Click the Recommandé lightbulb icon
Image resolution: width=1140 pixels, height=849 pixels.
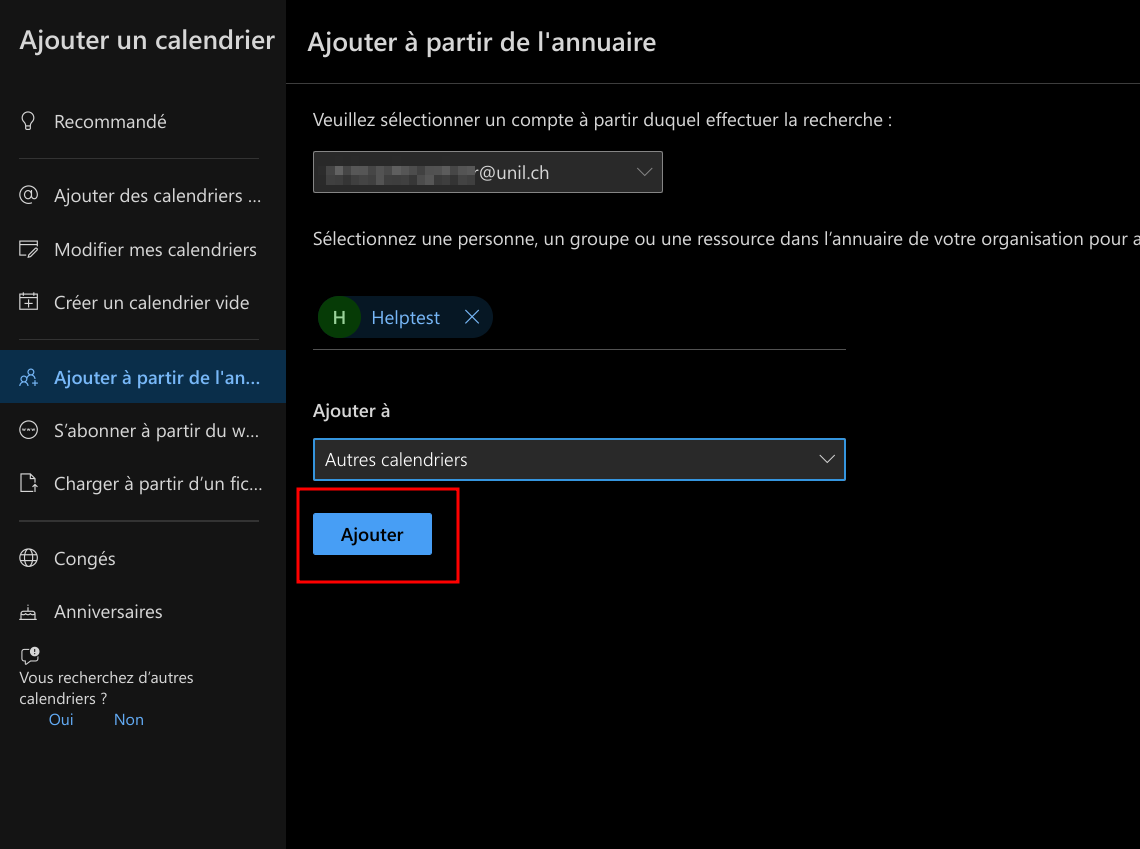29,121
